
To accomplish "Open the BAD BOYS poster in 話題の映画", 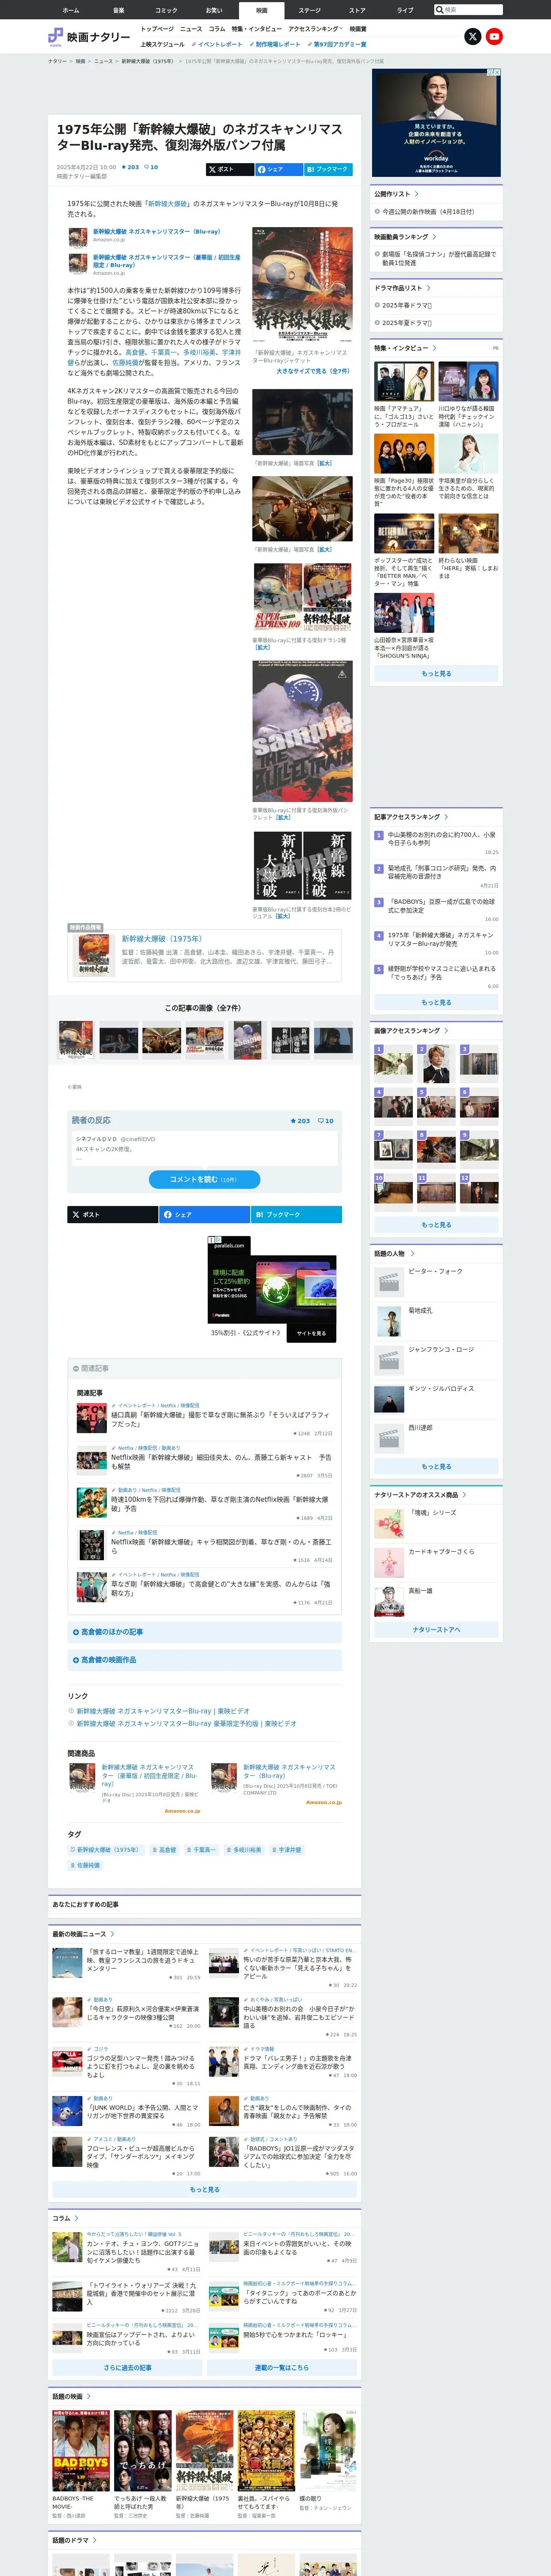I will [81, 2451].
